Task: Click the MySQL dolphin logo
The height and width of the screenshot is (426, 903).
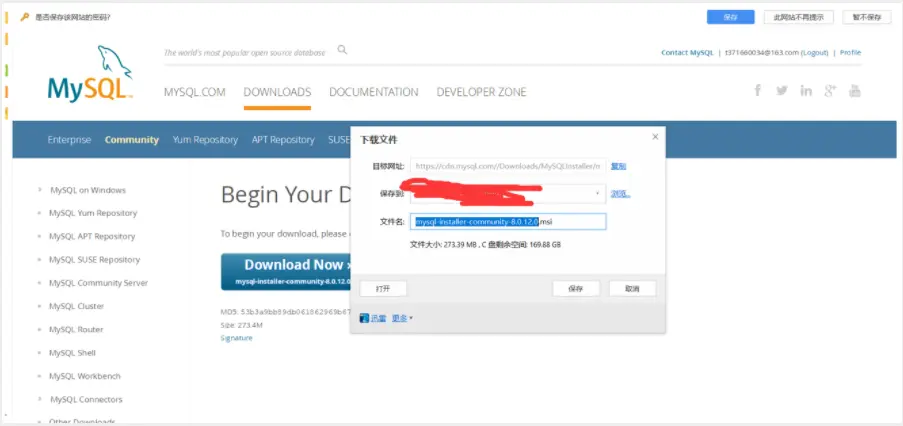Action: (90, 74)
